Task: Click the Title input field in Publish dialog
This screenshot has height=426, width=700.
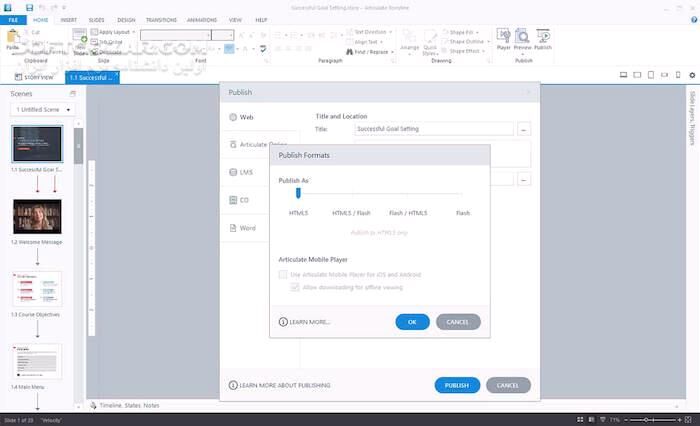Action: click(434, 129)
